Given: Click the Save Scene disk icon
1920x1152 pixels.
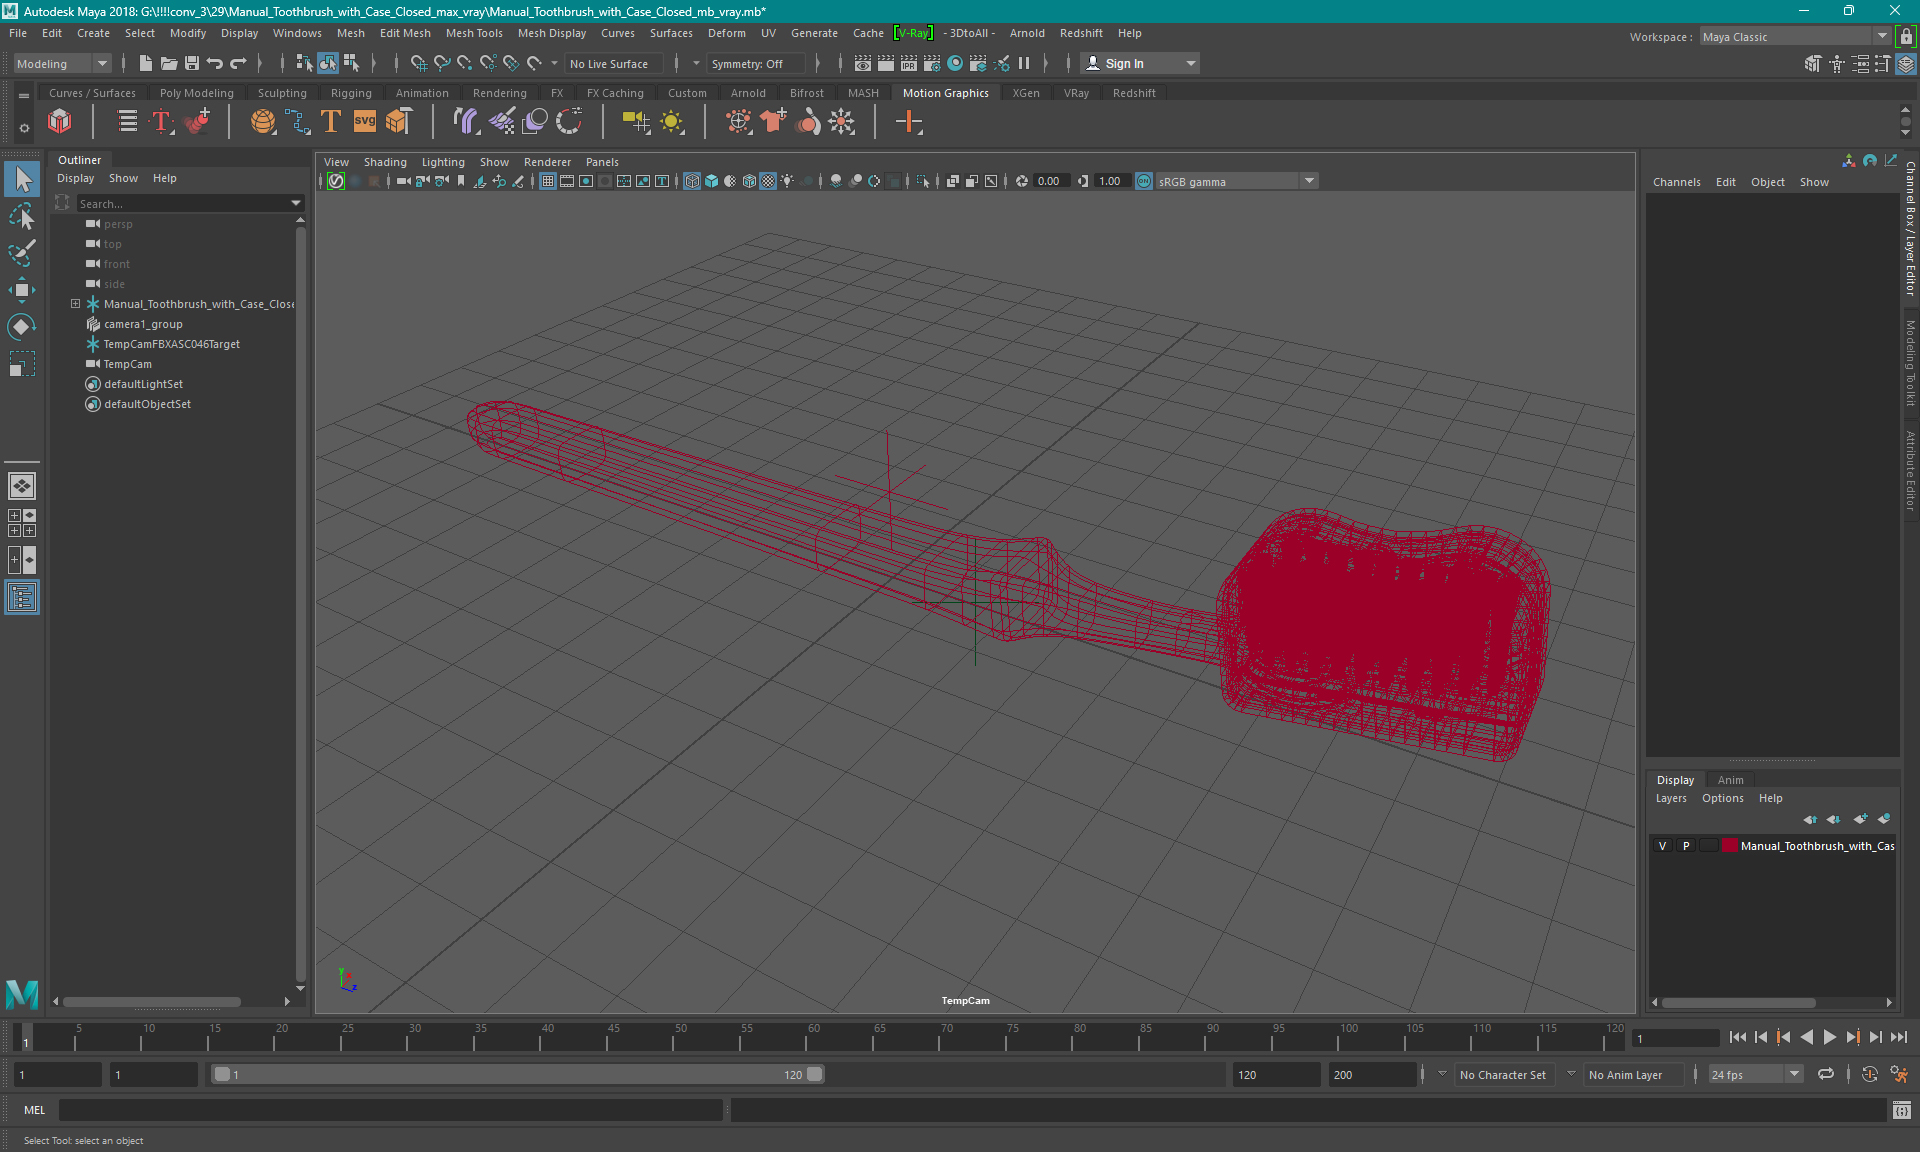Looking at the screenshot, I should pos(192,63).
